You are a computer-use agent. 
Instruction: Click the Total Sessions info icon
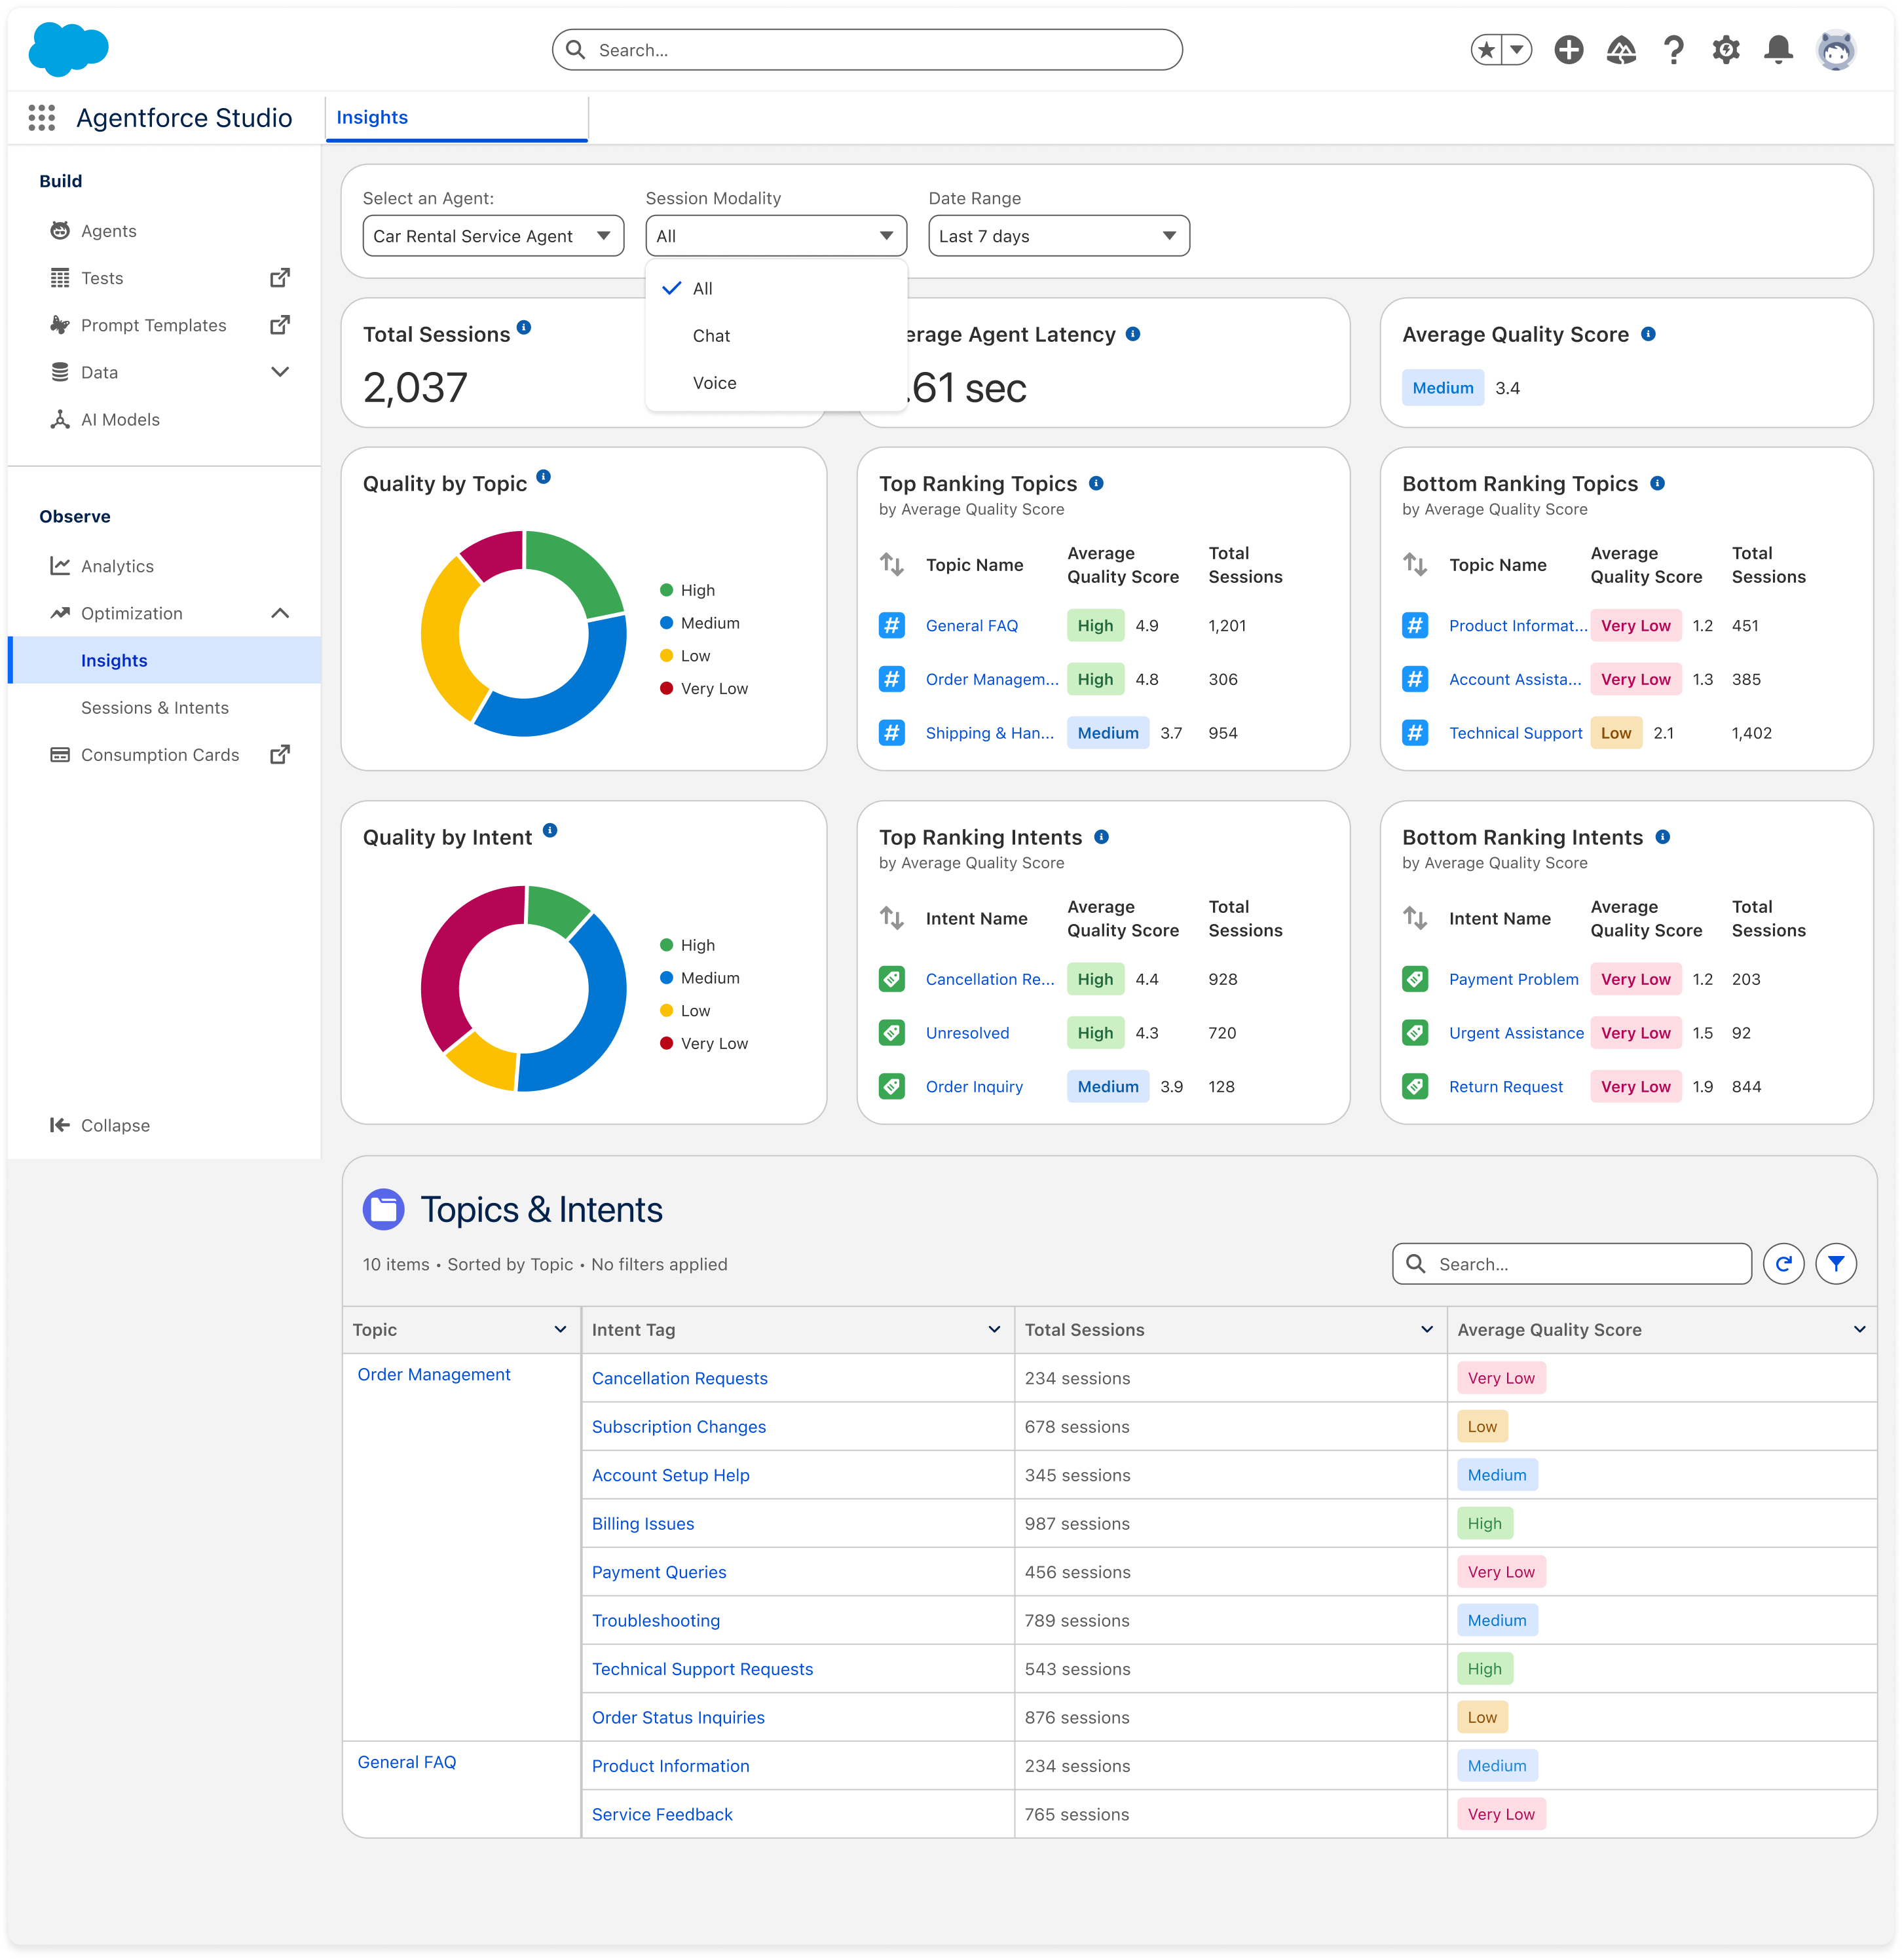[x=524, y=328]
